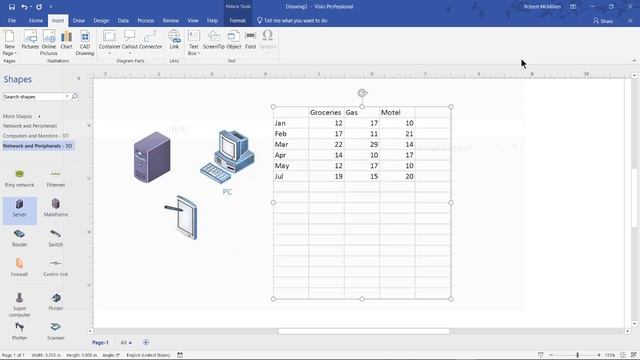Click the Save icon in title bar
Image resolution: width=640 pixels, height=360 pixels.
(11, 7)
